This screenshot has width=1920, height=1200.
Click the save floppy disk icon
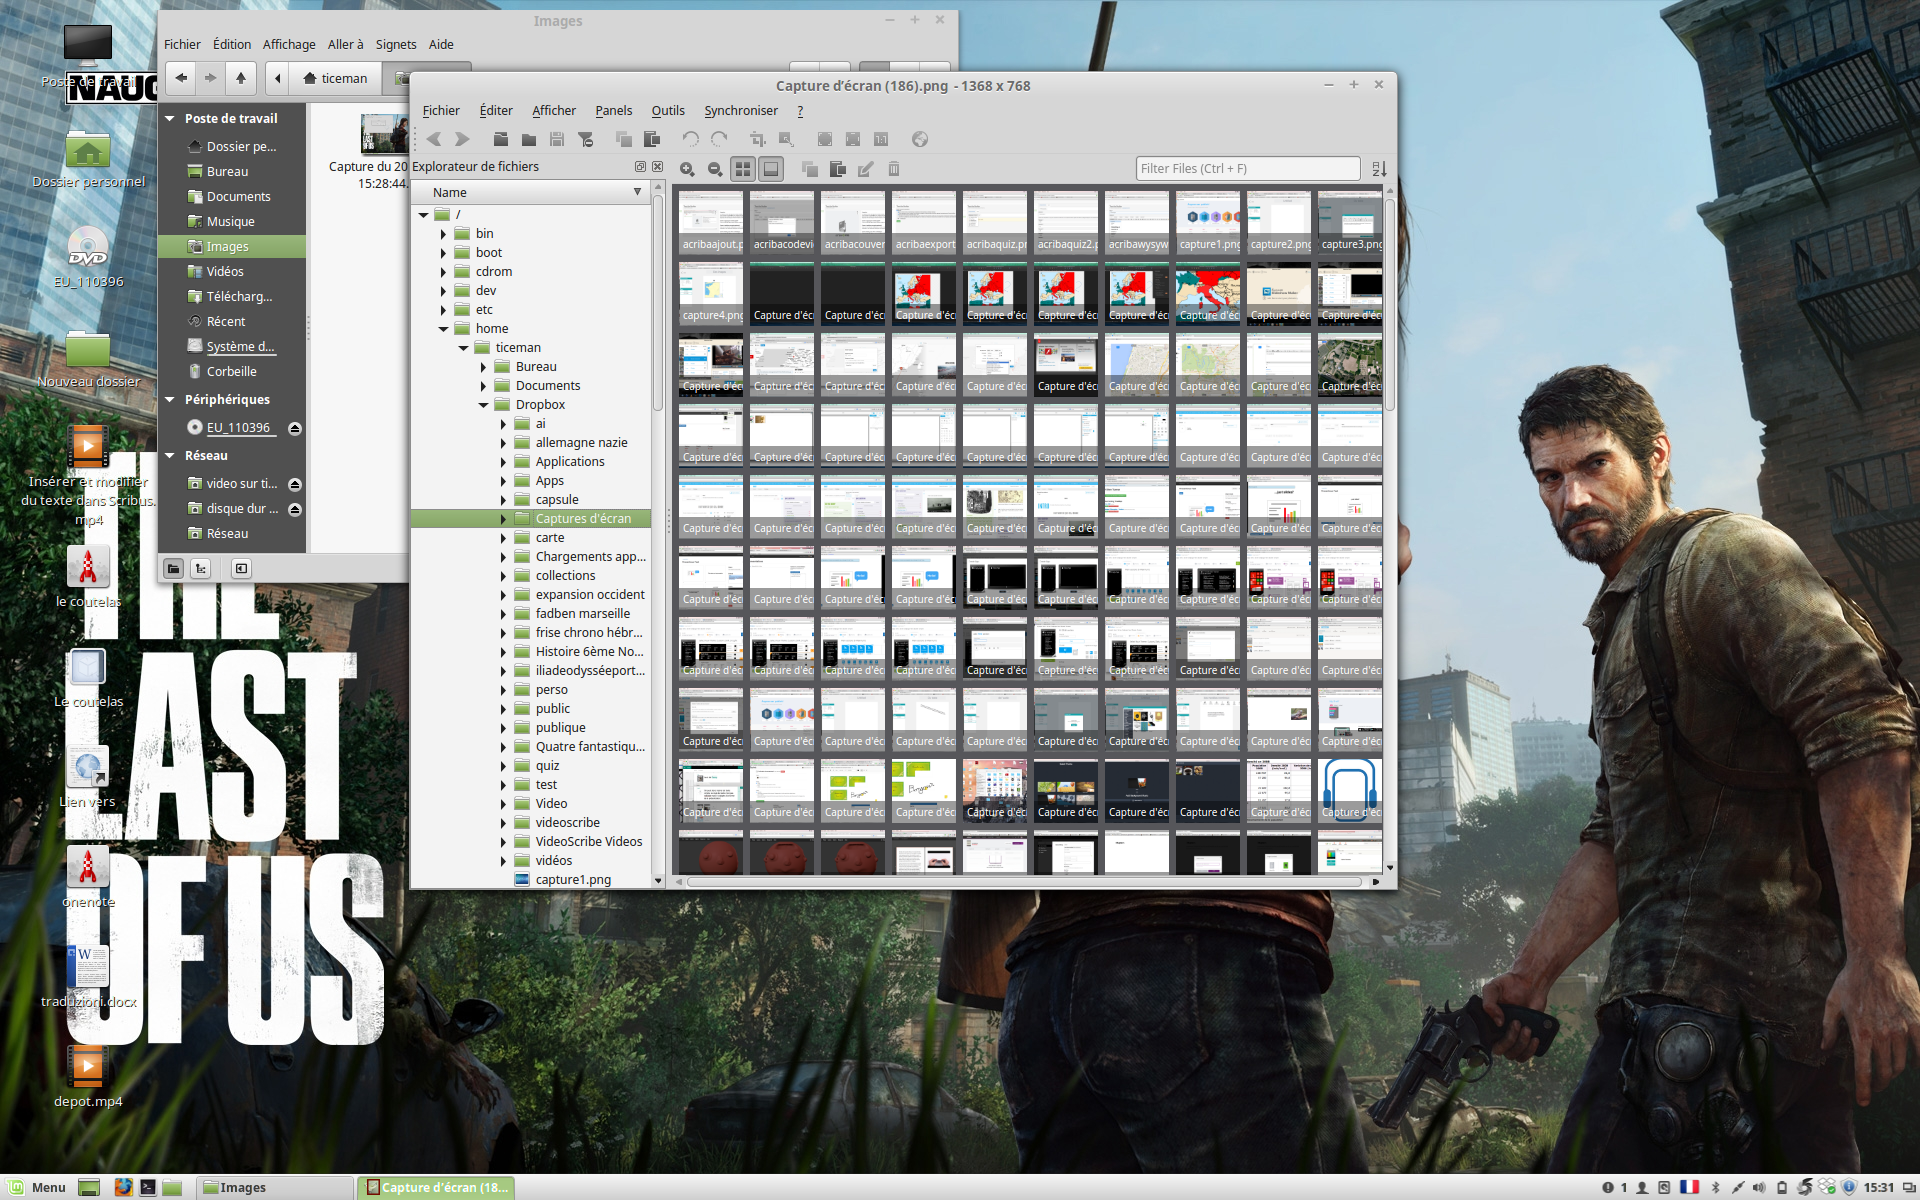[557, 139]
